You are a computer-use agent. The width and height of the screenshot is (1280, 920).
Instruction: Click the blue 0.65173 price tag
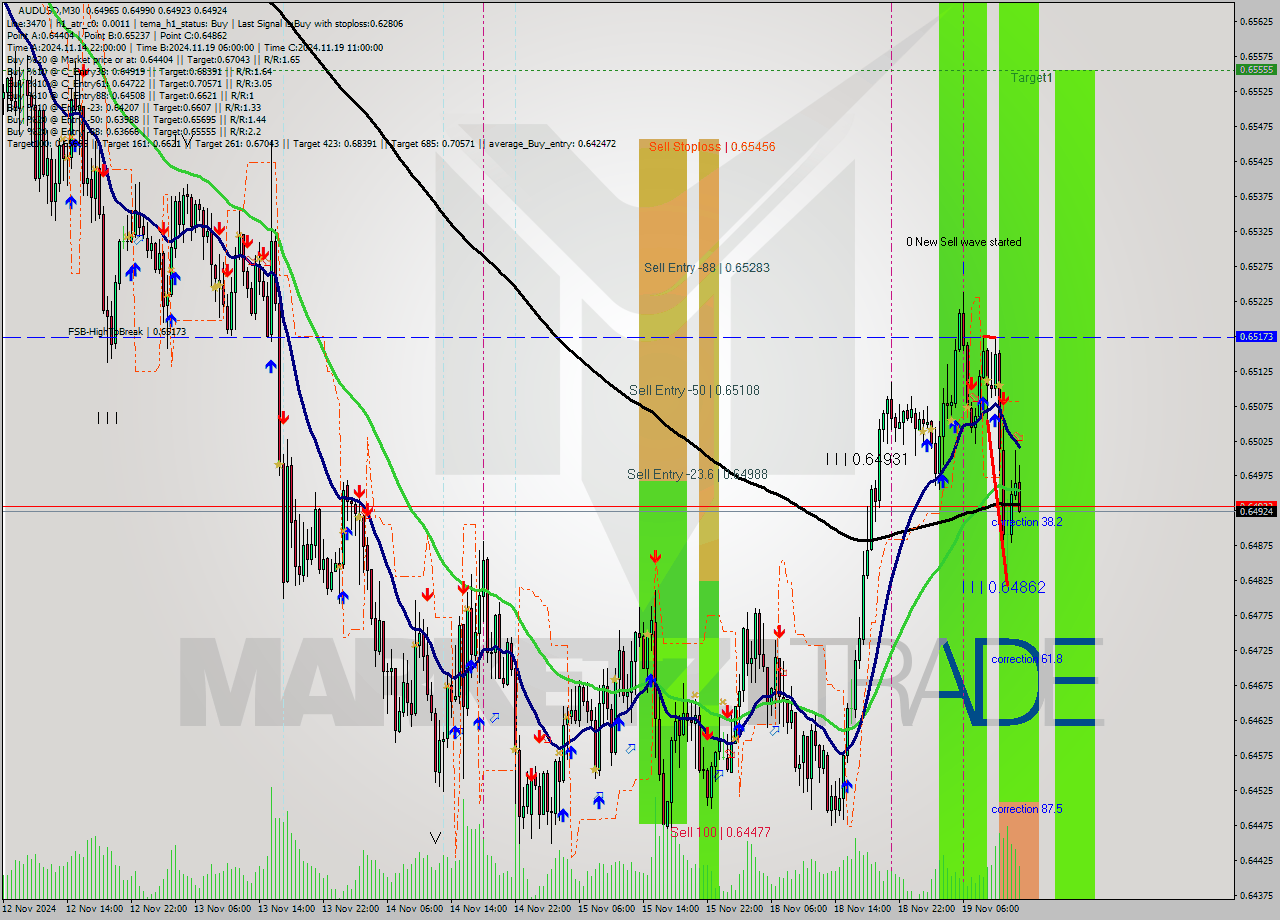click(x=1256, y=337)
